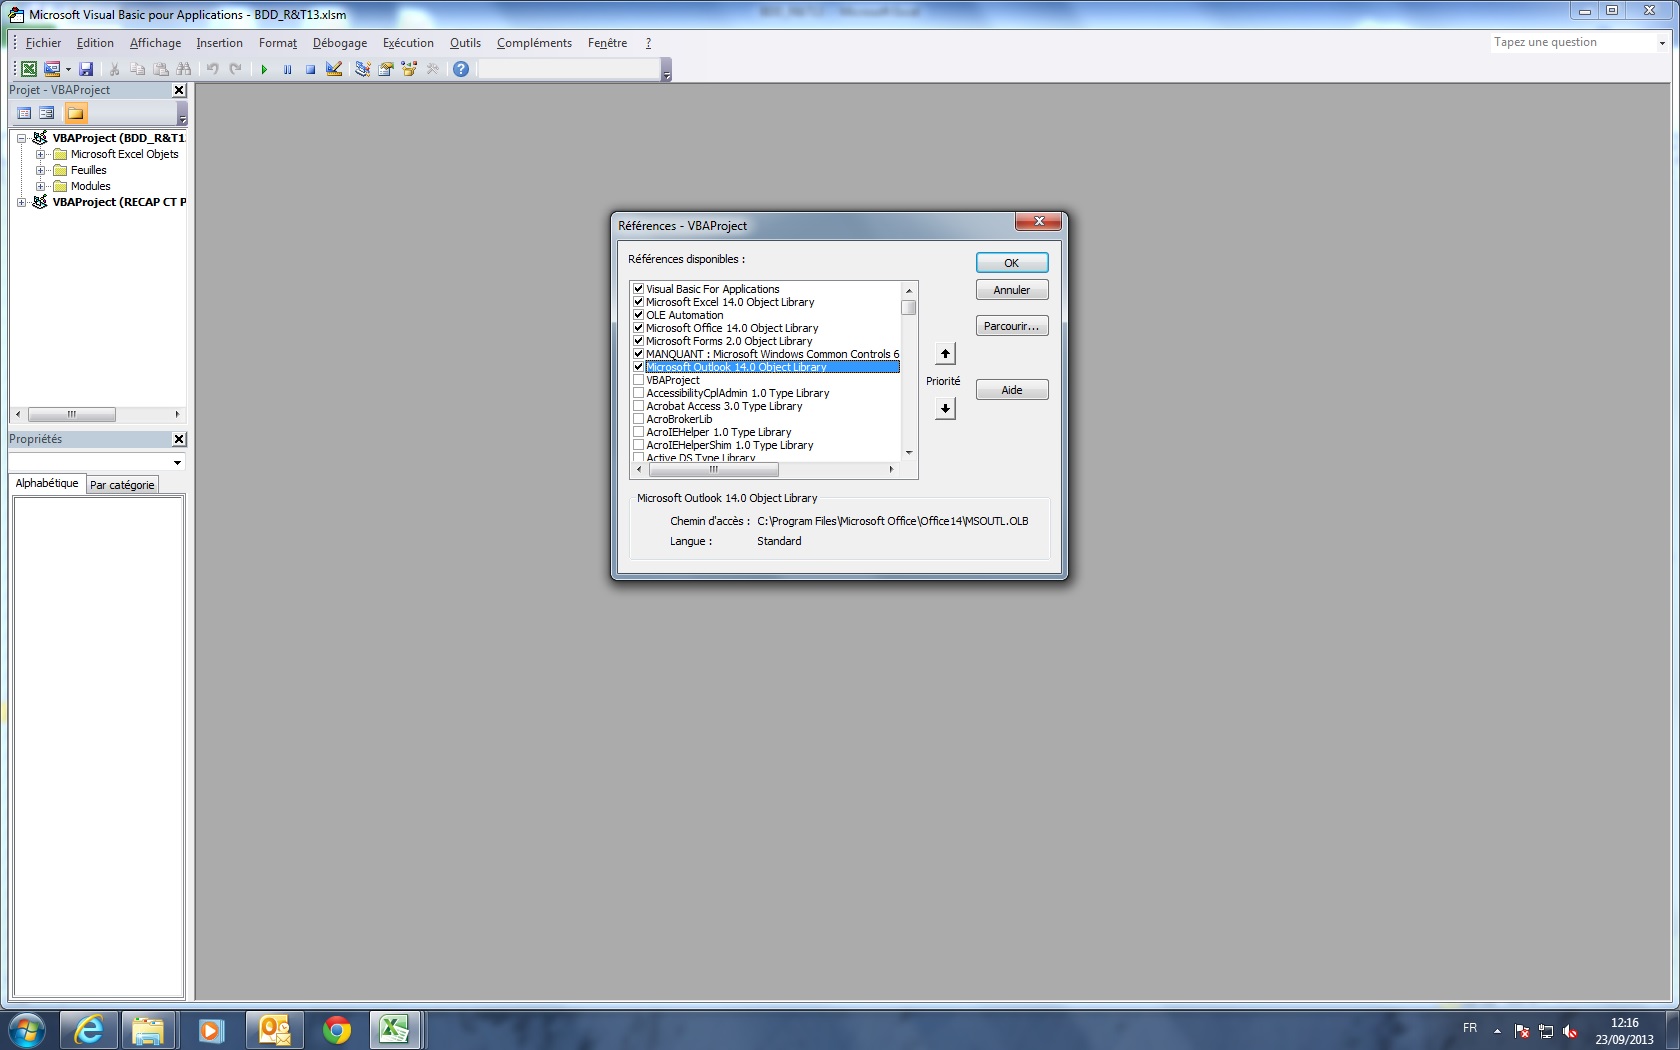Click the references list vertical scrollbar thumb
The width and height of the screenshot is (1680, 1050).
909,308
